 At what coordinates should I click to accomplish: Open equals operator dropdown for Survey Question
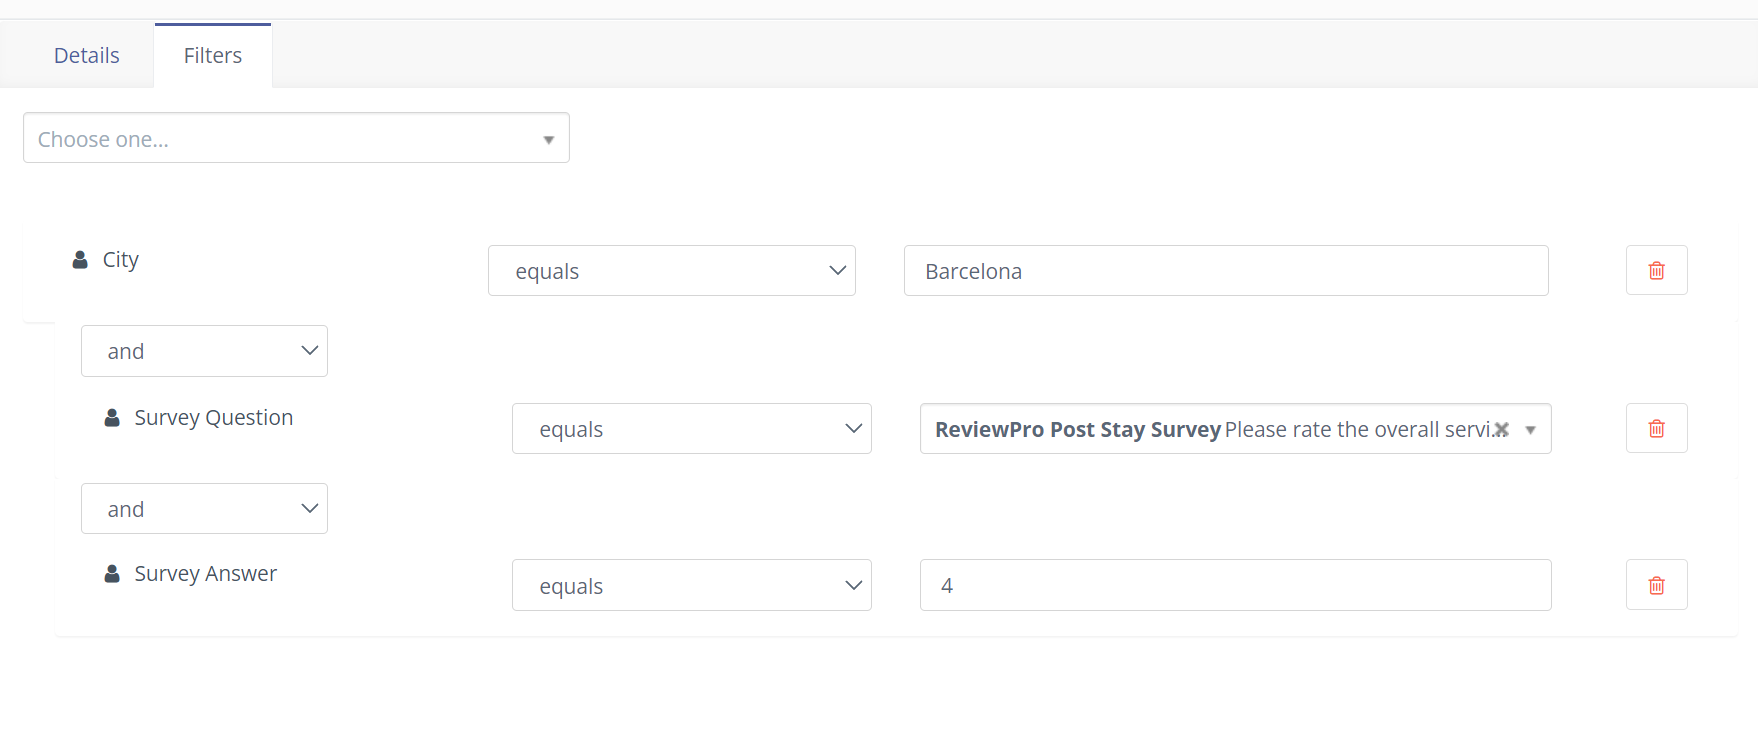tap(692, 429)
